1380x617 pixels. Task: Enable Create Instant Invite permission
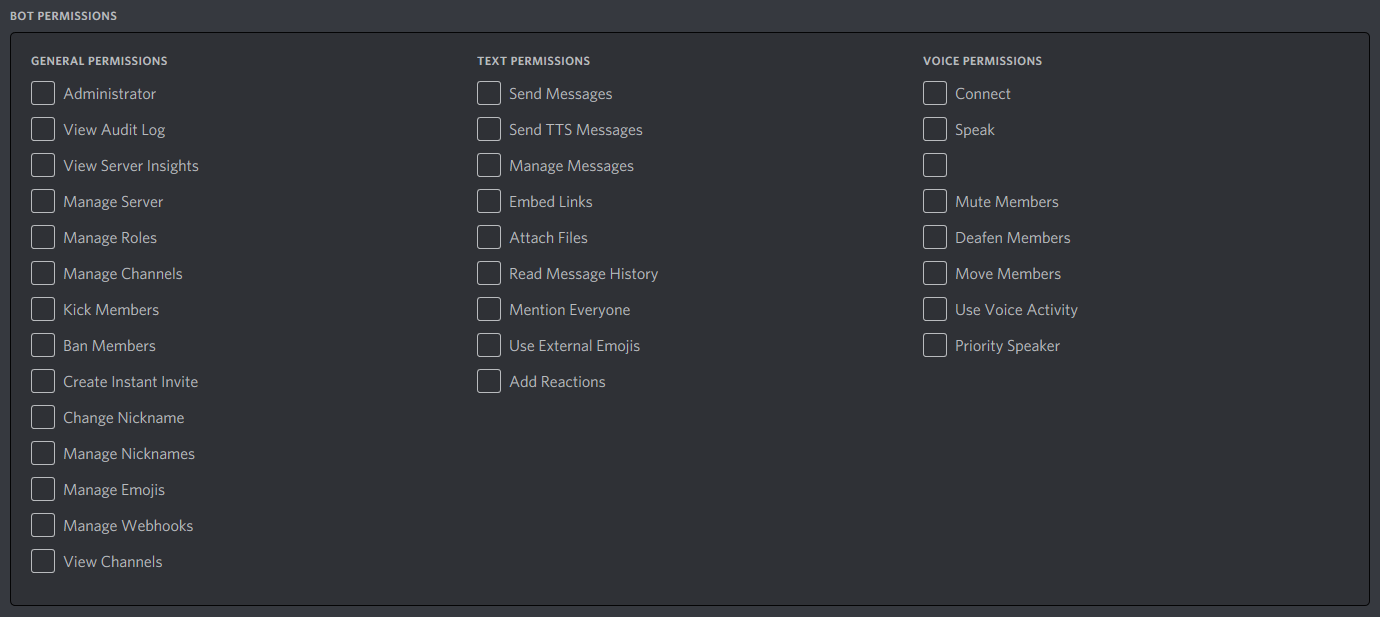tap(43, 380)
